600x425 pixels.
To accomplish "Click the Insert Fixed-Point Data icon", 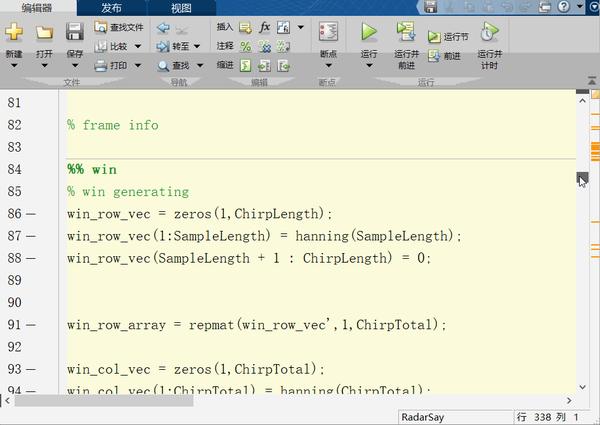I will click(x=284, y=27).
